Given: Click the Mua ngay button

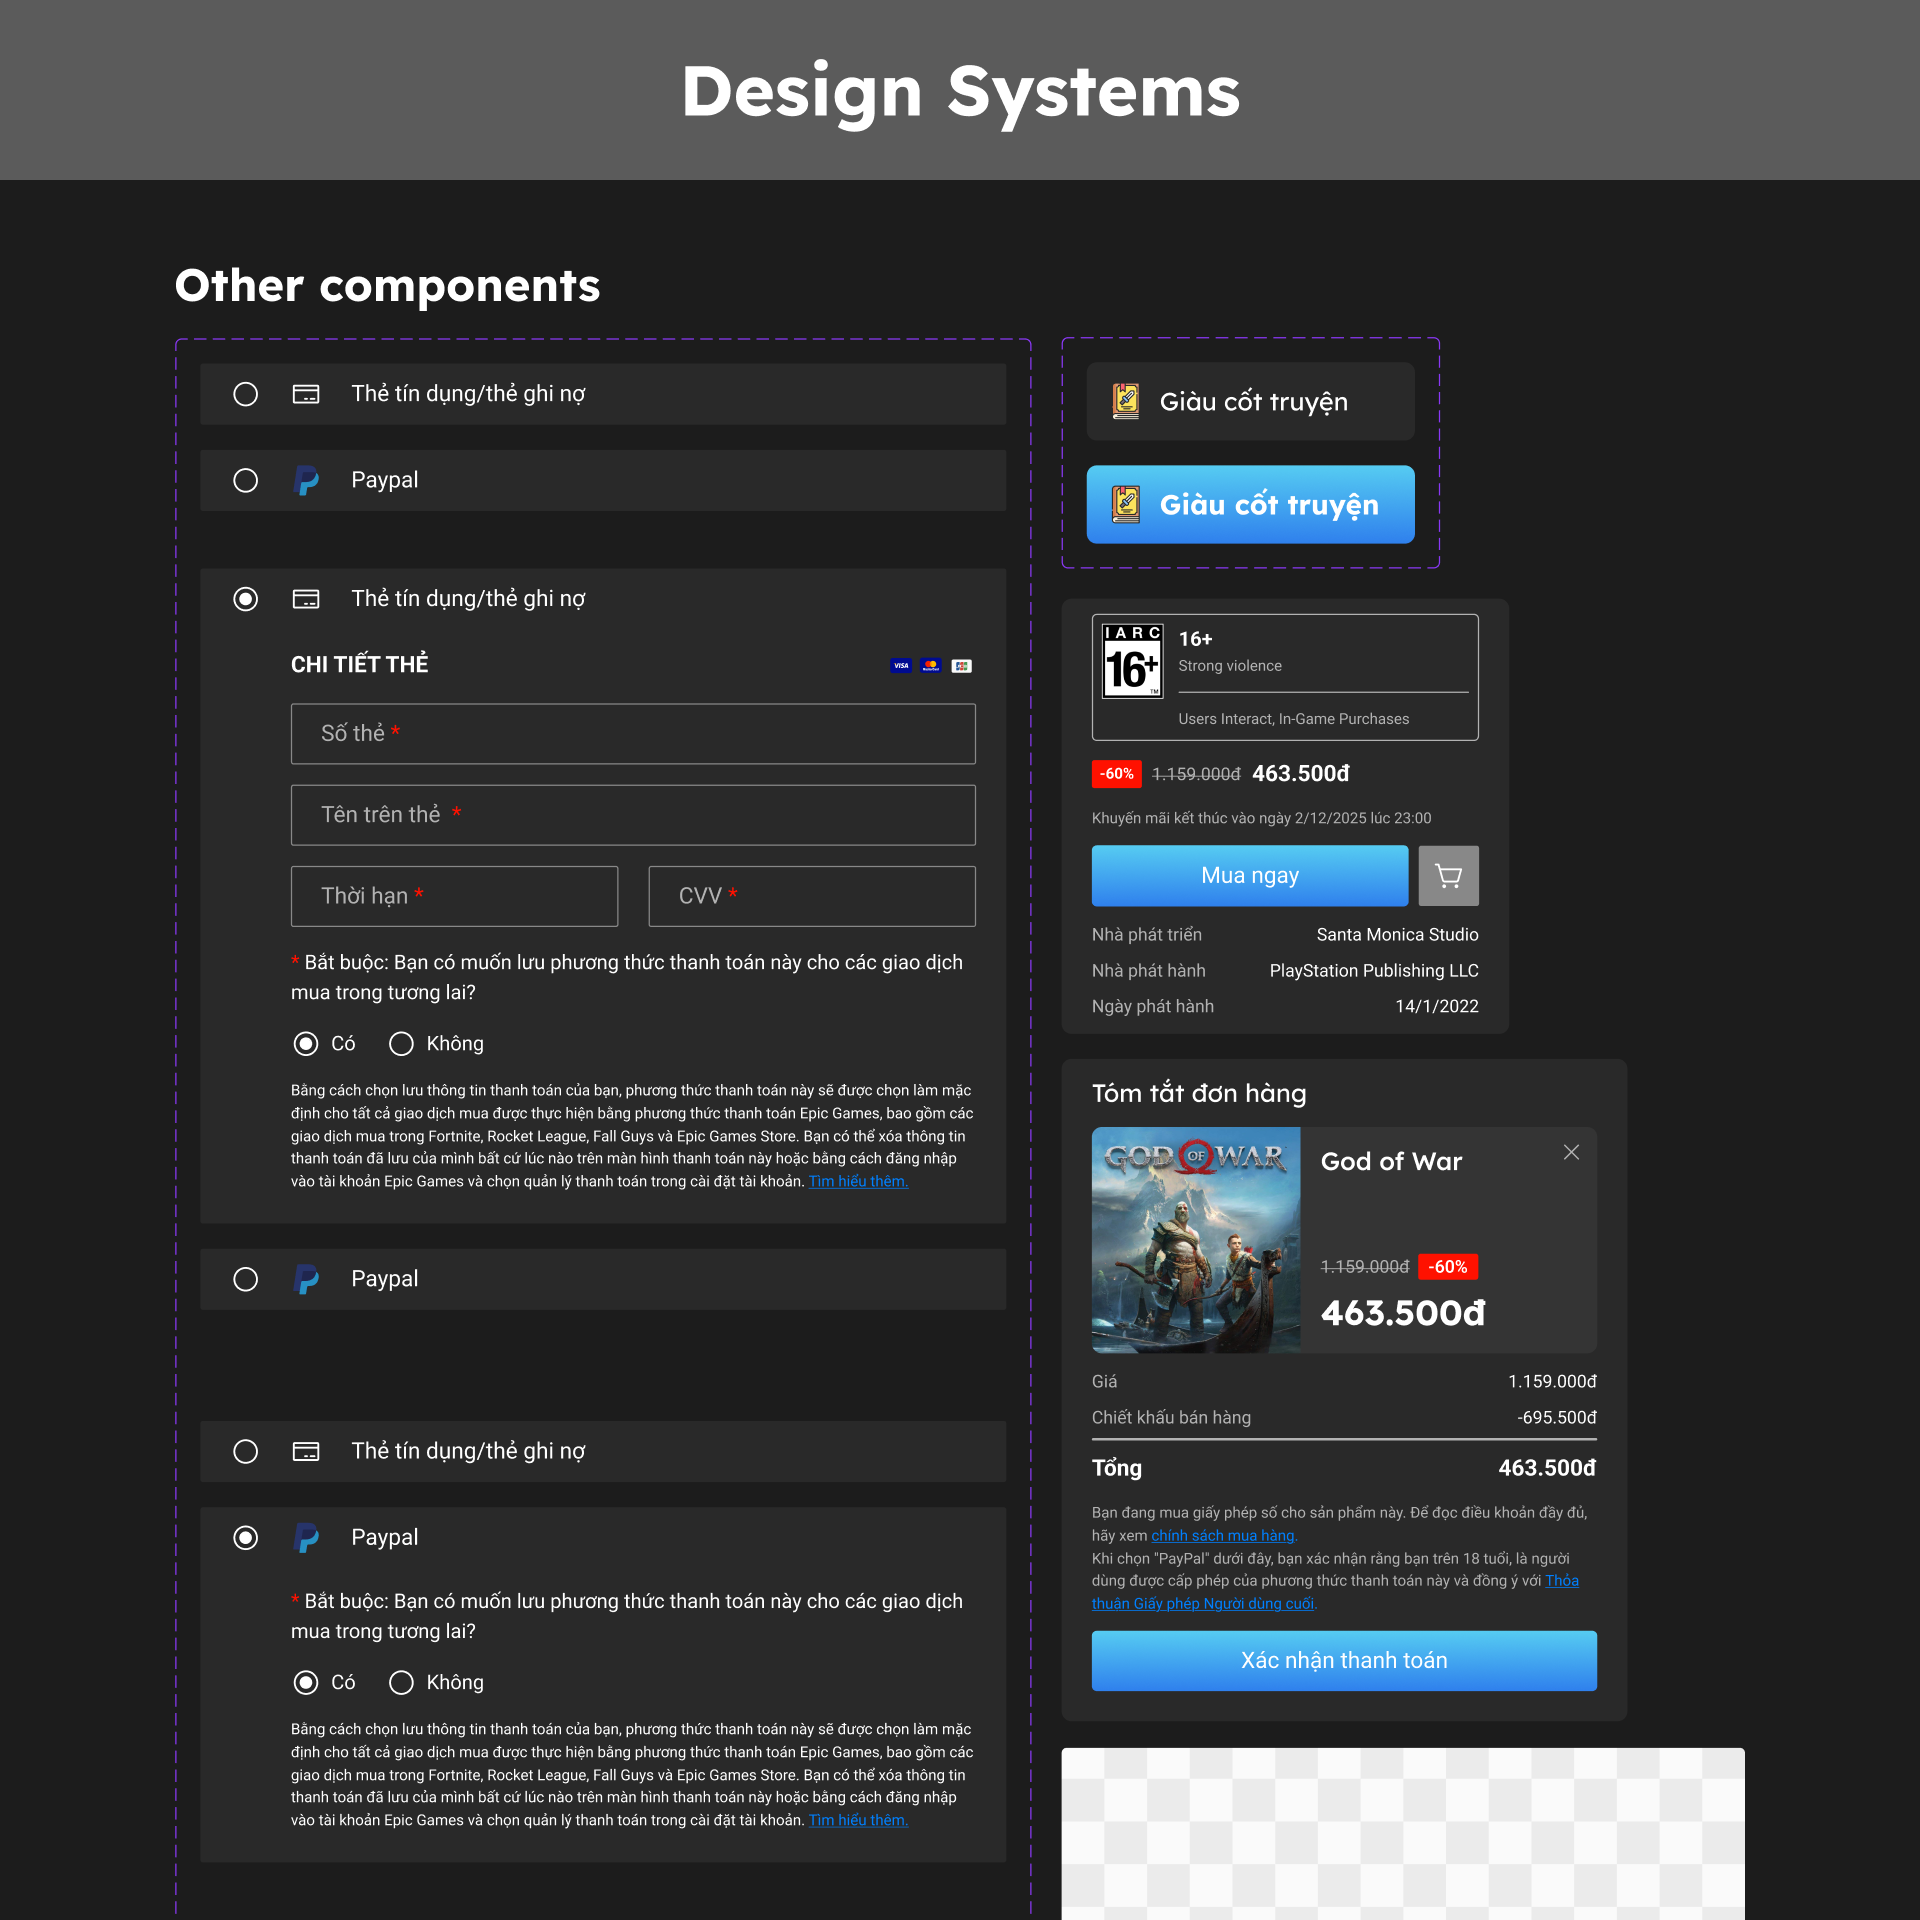Looking at the screenshot, I should coord(1250,876).
